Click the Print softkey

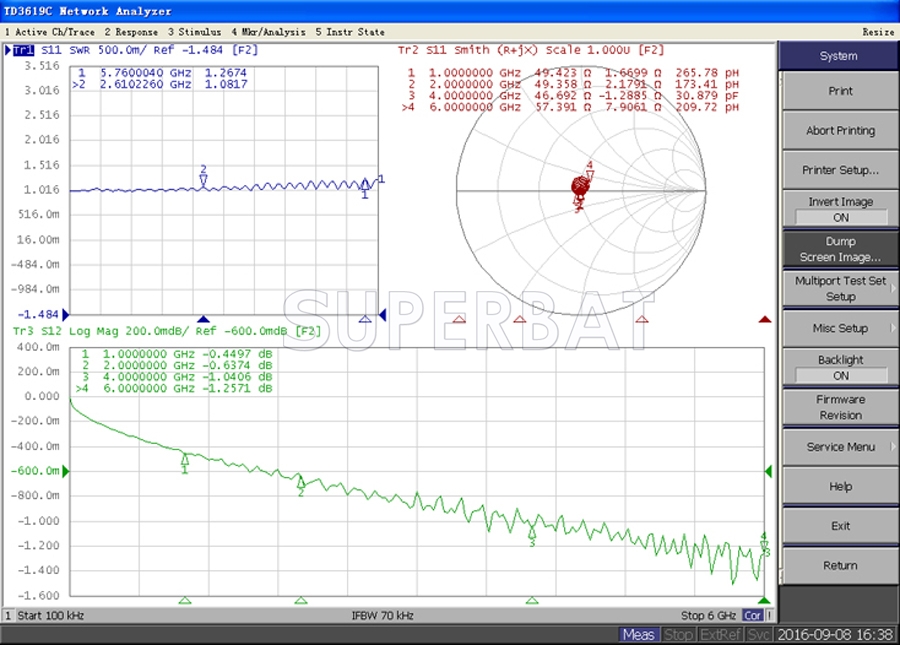840,91
